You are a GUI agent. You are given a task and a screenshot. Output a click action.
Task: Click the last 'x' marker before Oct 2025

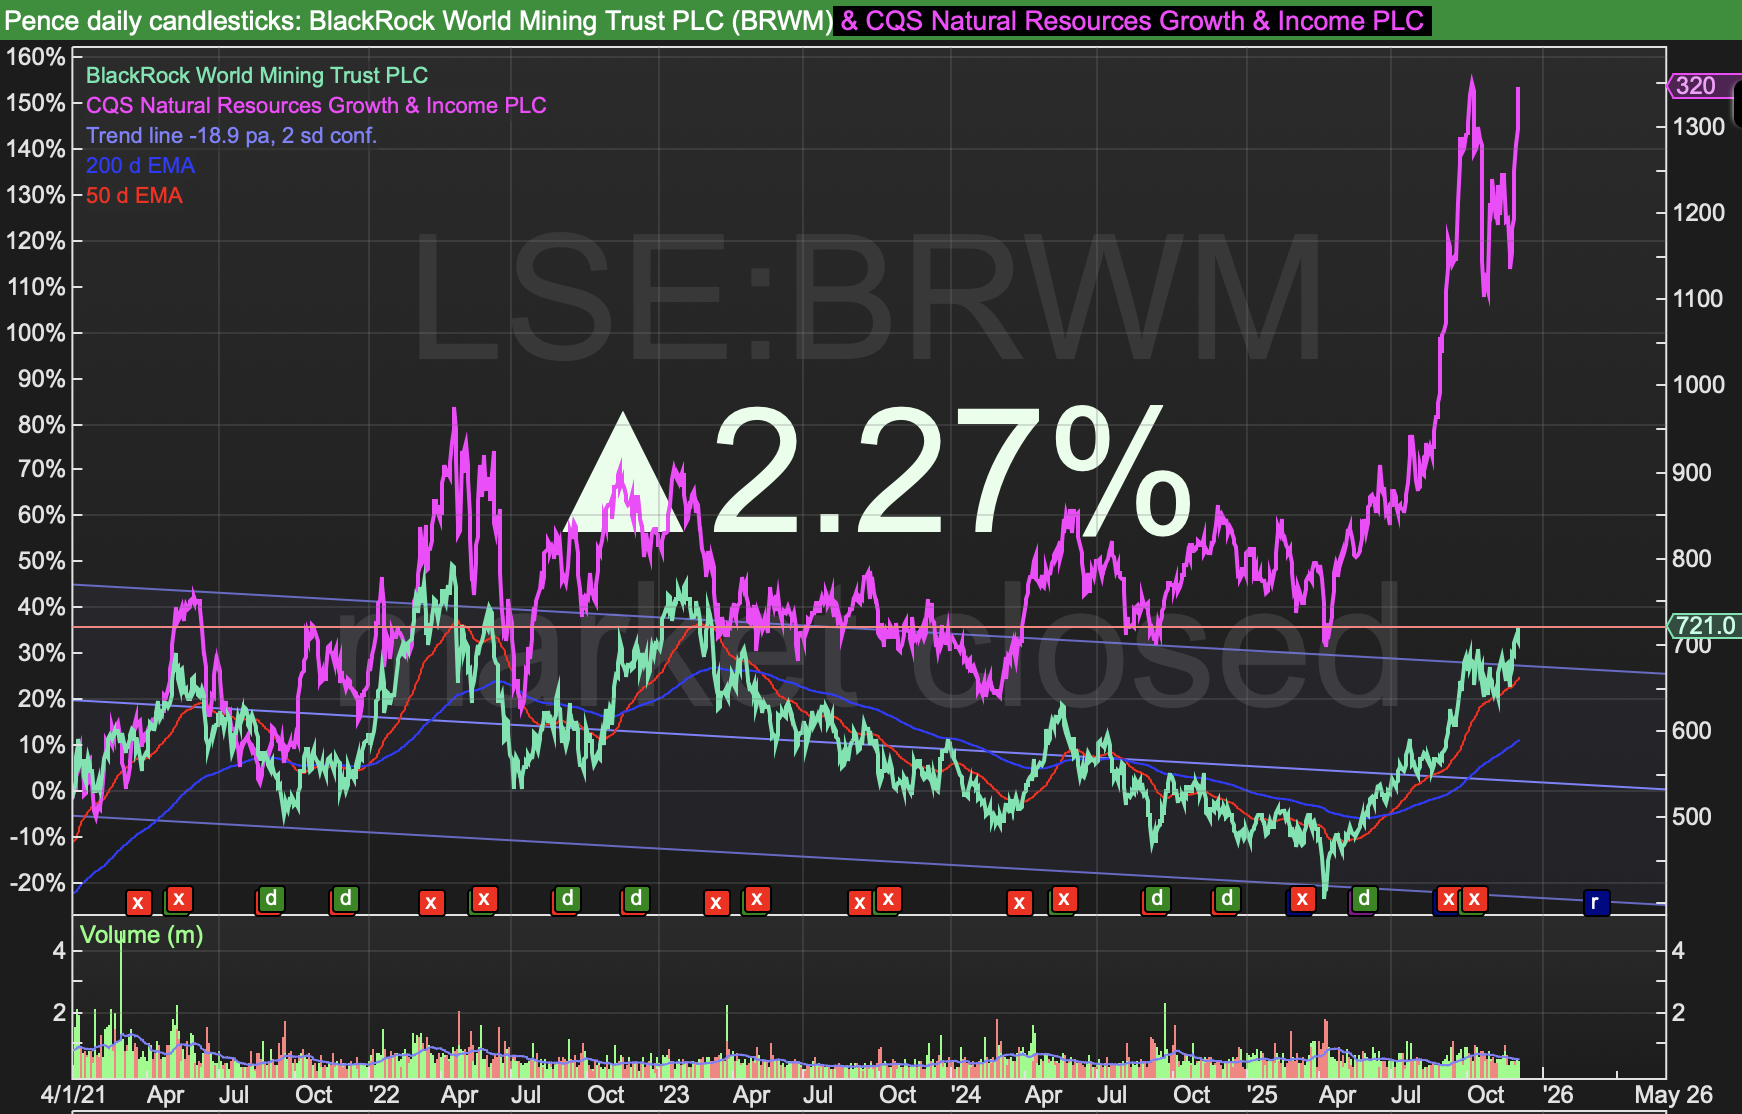pos(1473,899)
